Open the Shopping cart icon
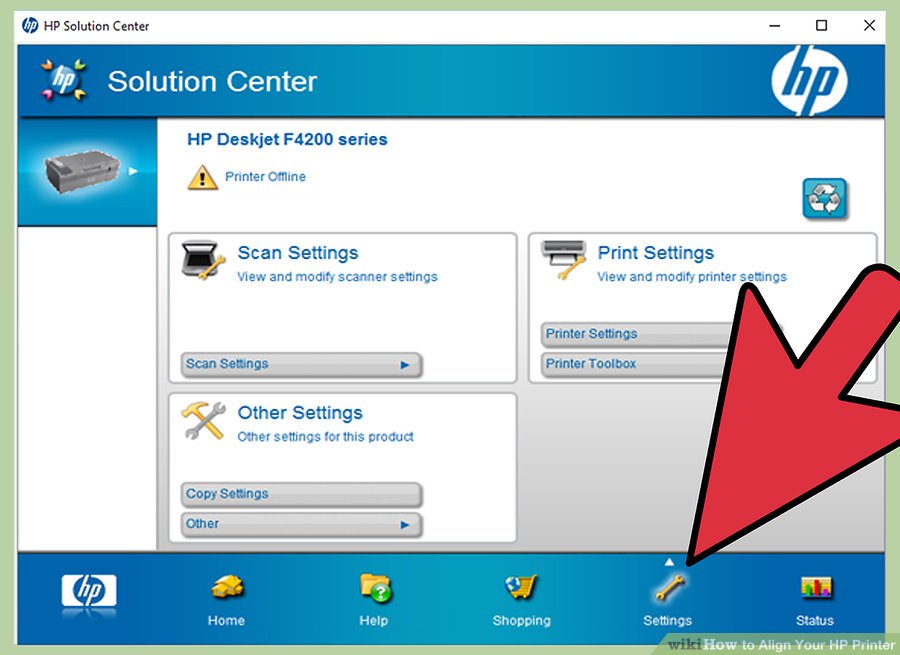Image resolution: width=900 pixels, height=655 pixels. (x=522, y=587)
